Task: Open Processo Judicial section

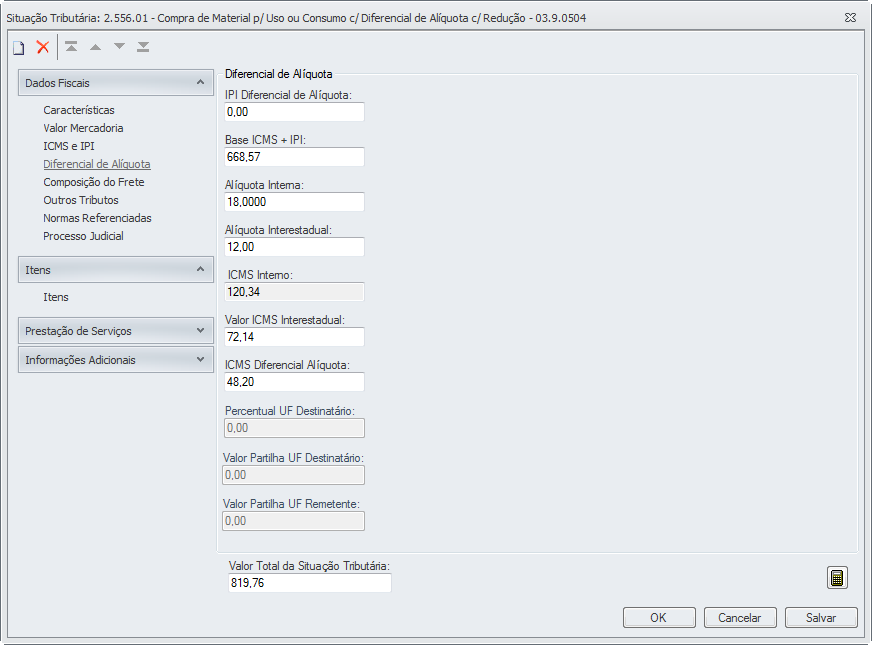Action: coord(83,236)
